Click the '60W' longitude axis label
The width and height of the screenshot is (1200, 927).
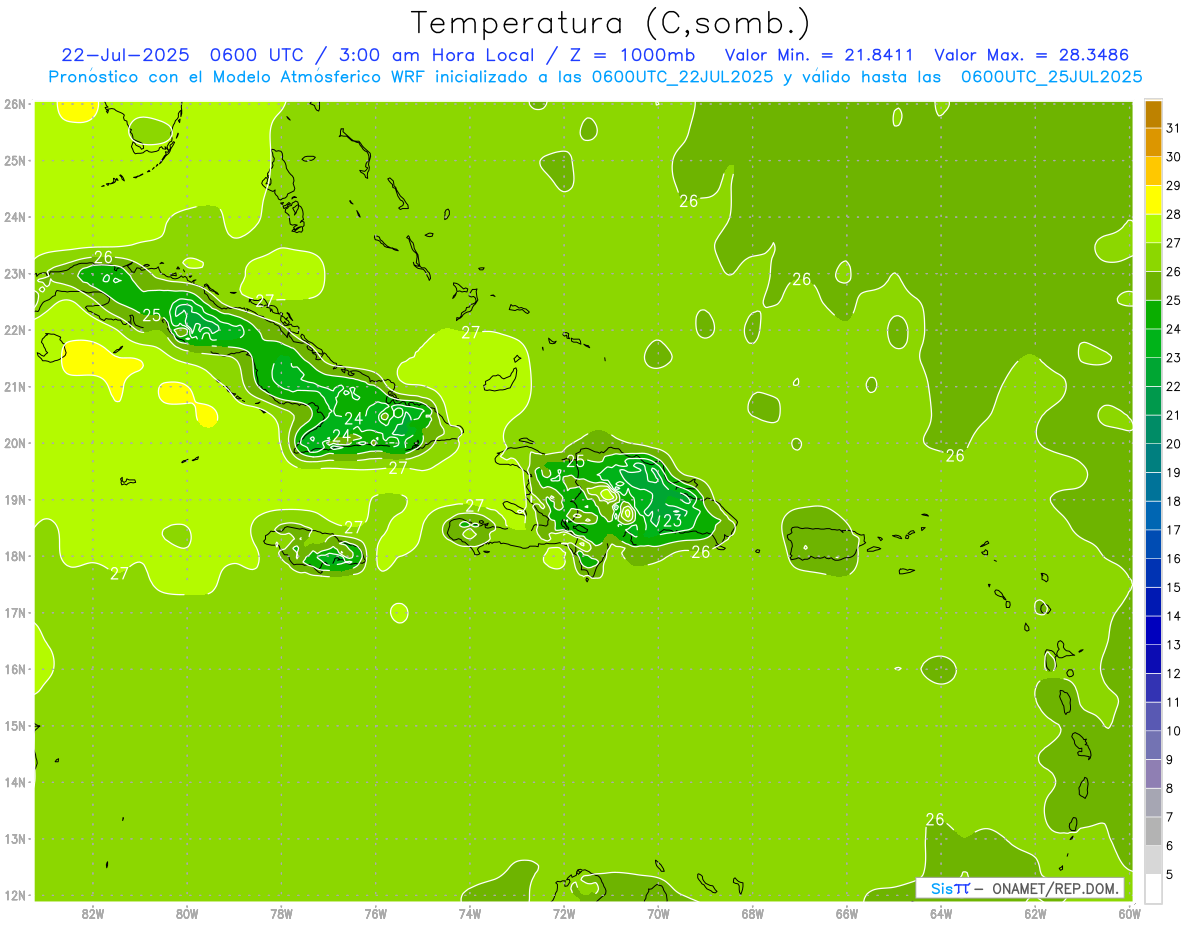tap(1129, 913)
